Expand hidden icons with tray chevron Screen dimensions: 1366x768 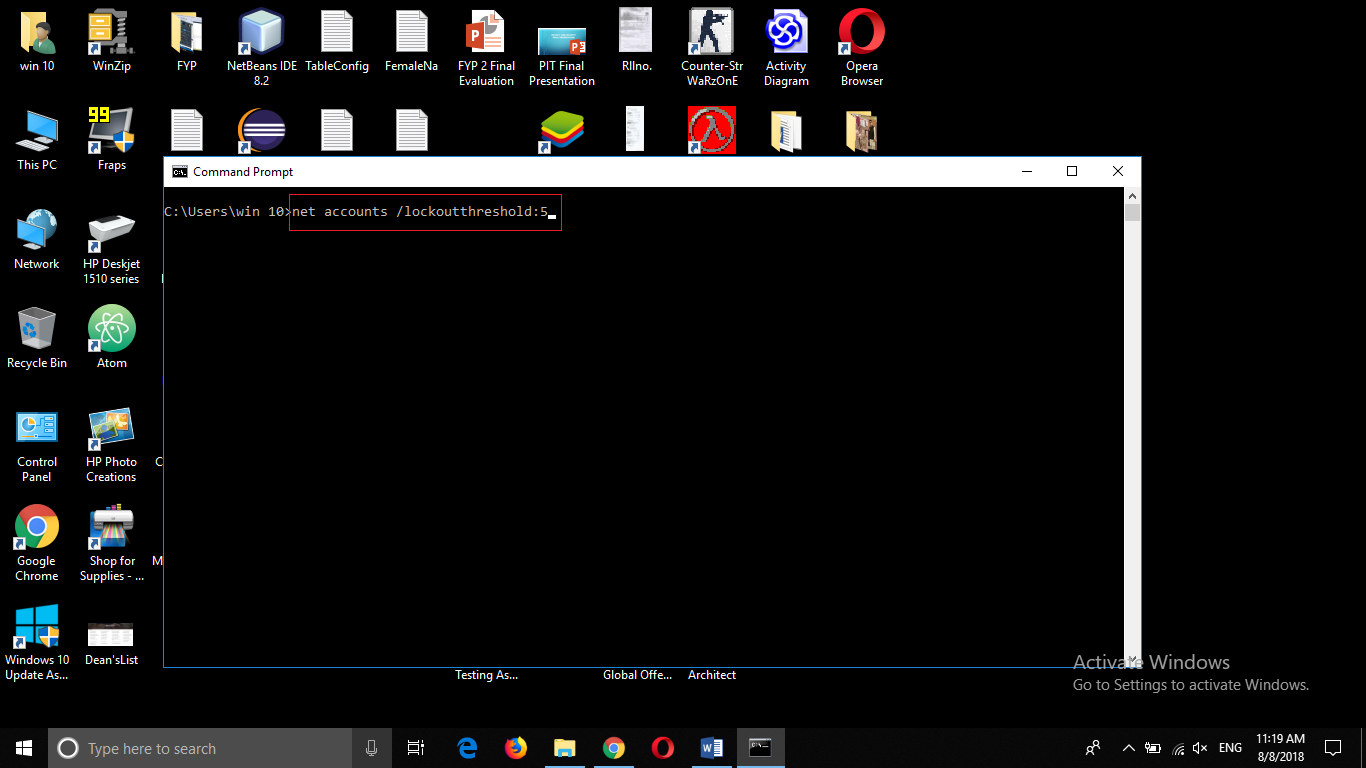tap(1128, 747)
